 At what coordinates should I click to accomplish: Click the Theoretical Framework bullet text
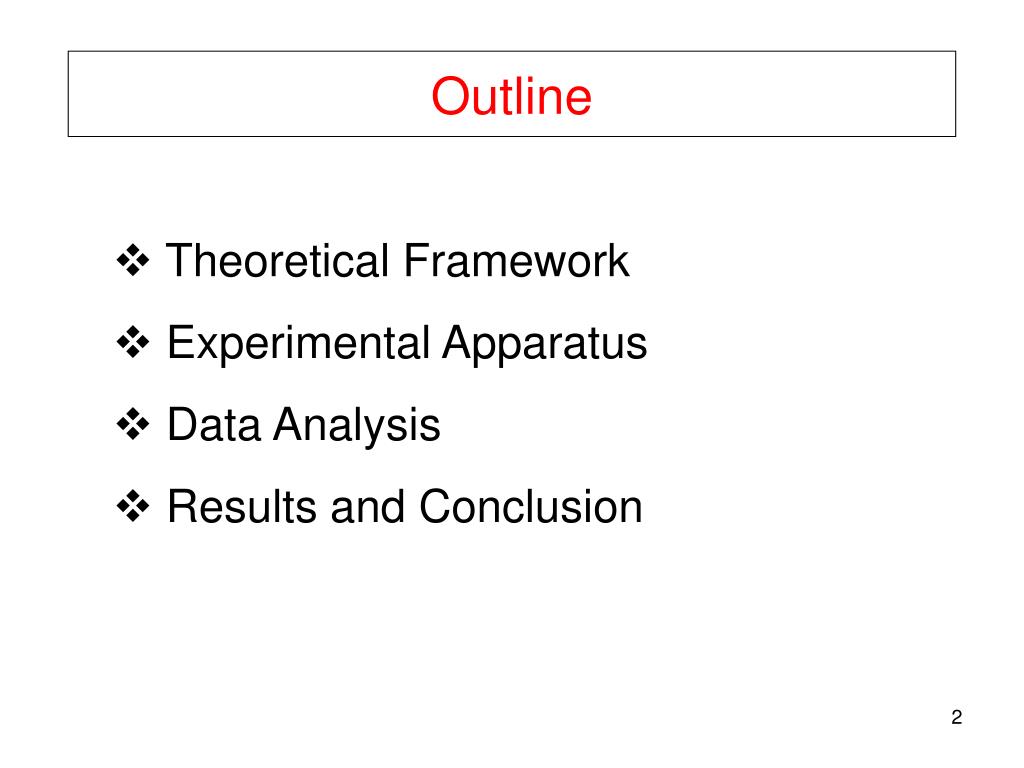click(398, 261)
